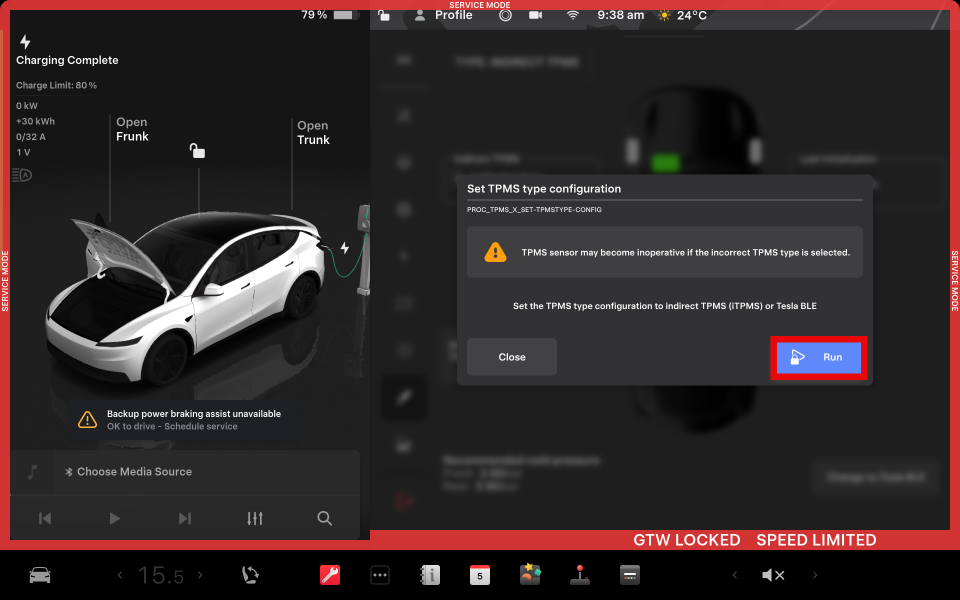Run the TPMS type configuration routine

pos(819,358)
